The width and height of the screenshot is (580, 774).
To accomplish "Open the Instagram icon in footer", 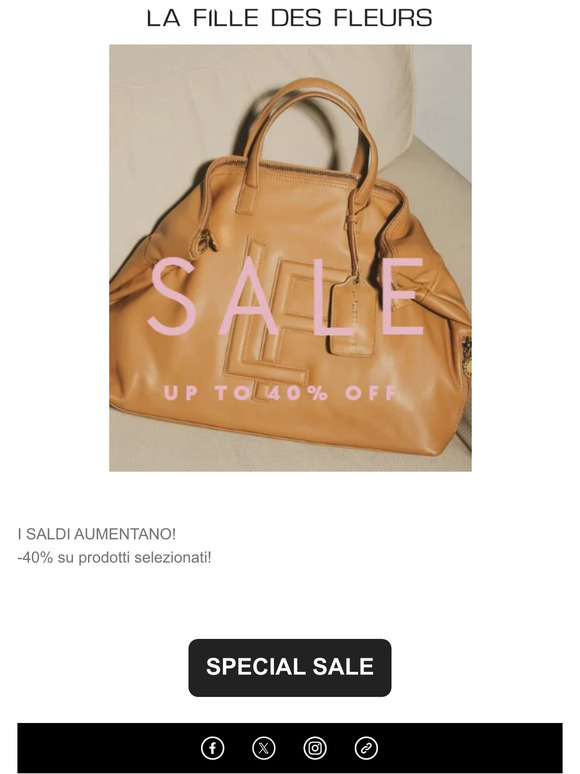I will click(x=315, y=748).
